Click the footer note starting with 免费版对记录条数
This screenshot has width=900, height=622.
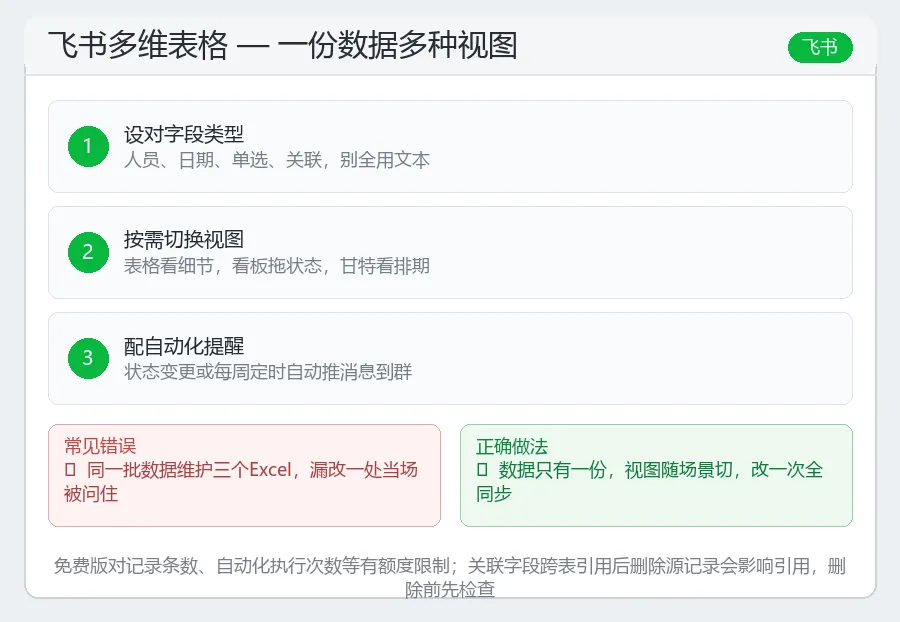[450, 577]
